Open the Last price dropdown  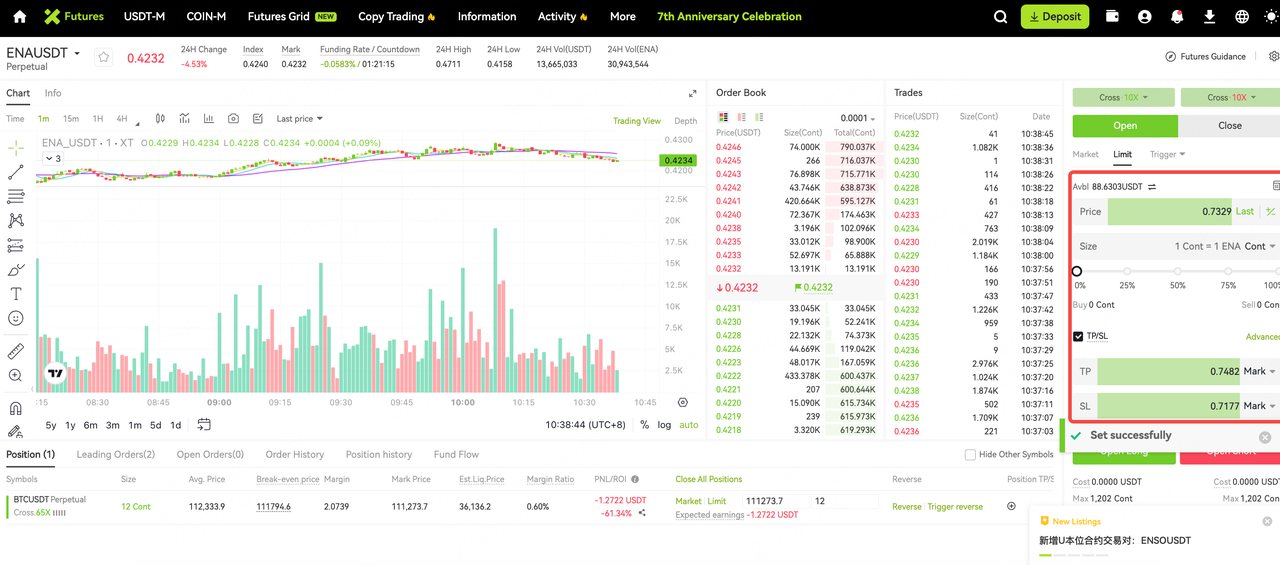[299, 119]
